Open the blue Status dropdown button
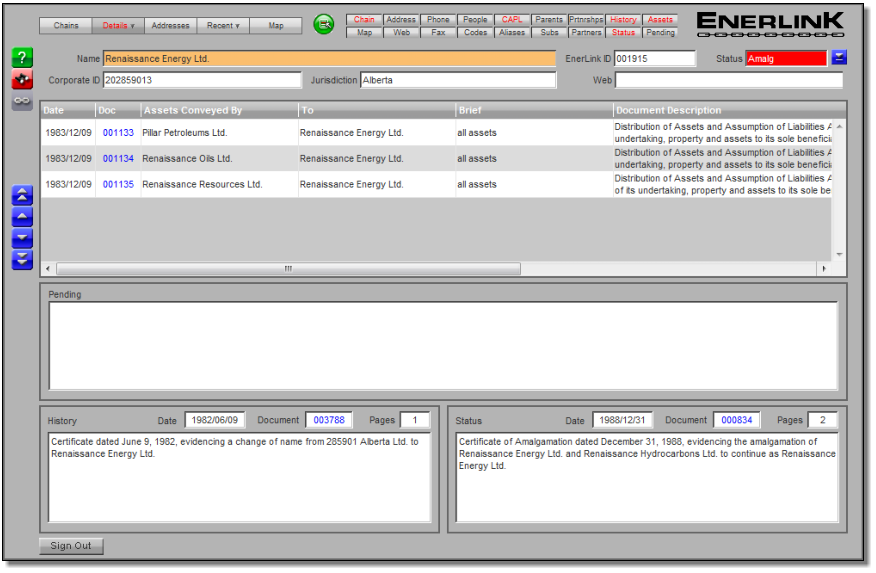This screenshot has width=876, height=573. (839, 58)
